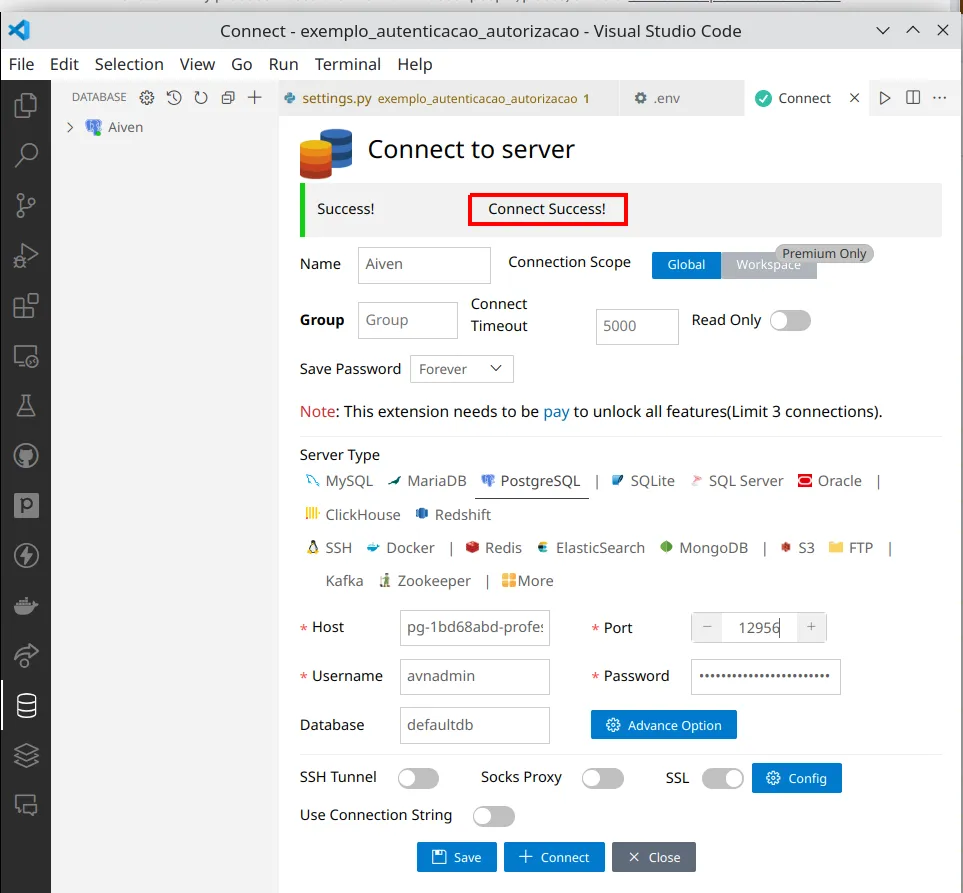Split the editor right
The image size is (963, 893).
(x=913, y=98)
